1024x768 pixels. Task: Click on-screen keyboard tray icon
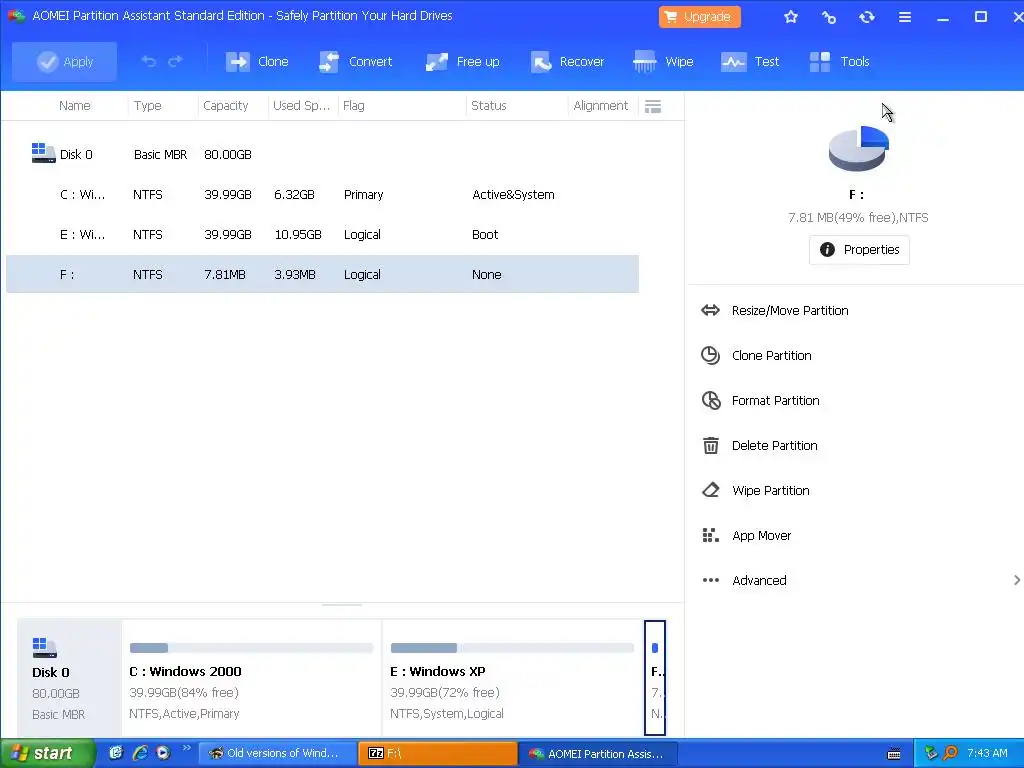point(893,754)
